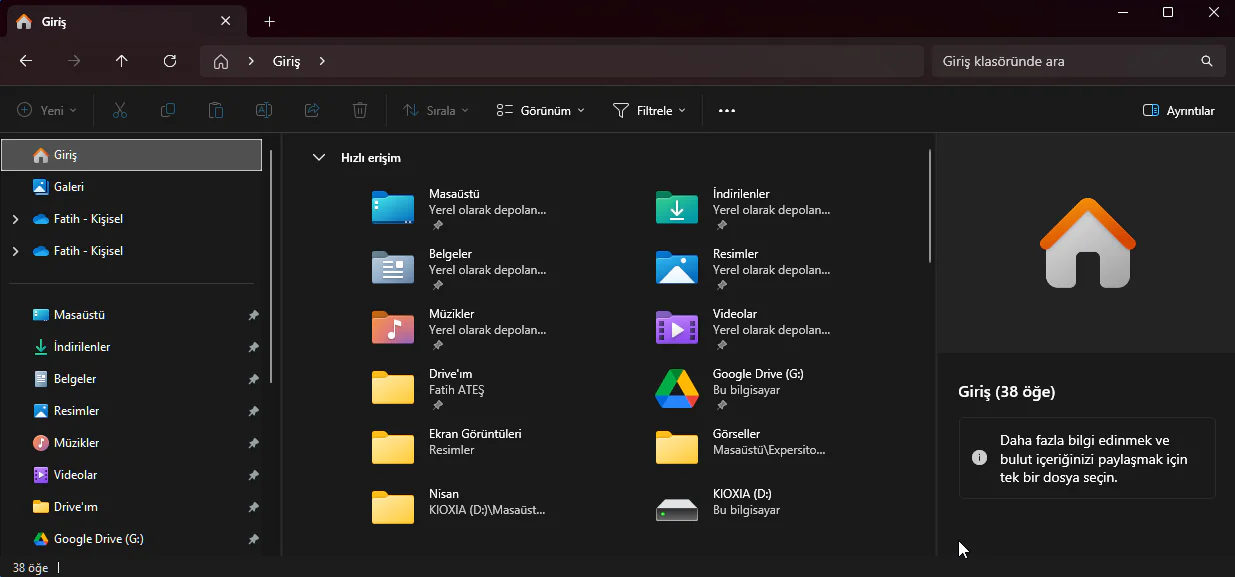Click the Giriş klasöründe ara search box
1235x577 pixels.
click(1078, 61)
